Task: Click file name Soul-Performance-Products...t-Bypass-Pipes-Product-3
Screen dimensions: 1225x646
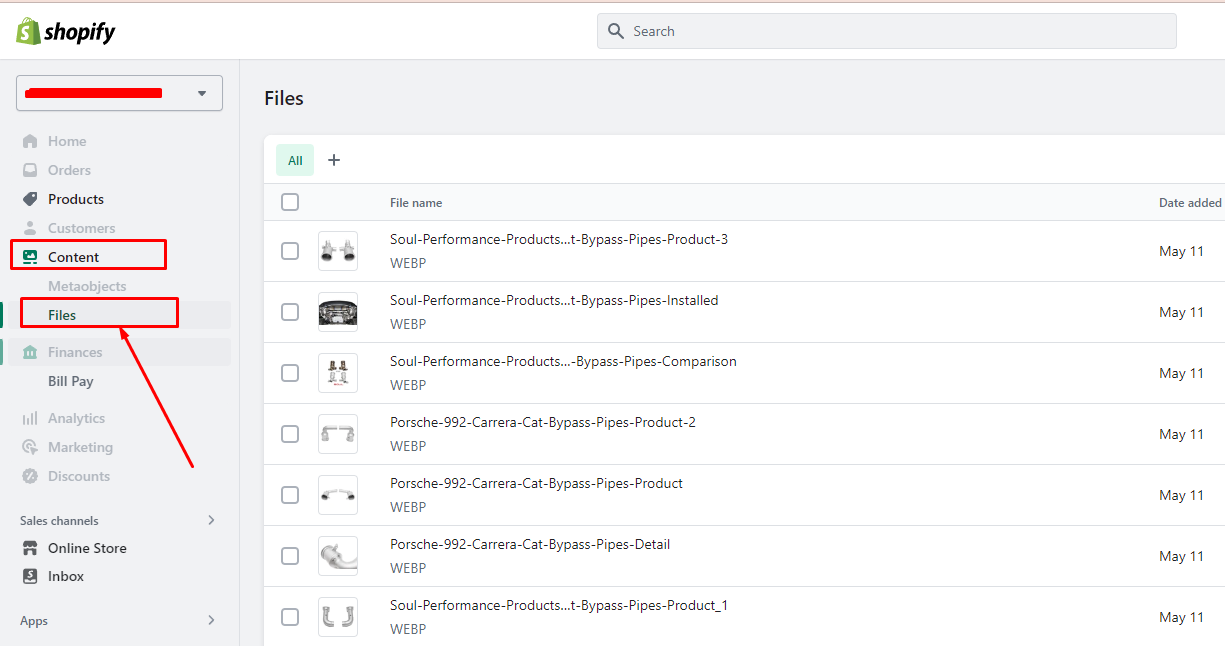Action: pos(559,239)
